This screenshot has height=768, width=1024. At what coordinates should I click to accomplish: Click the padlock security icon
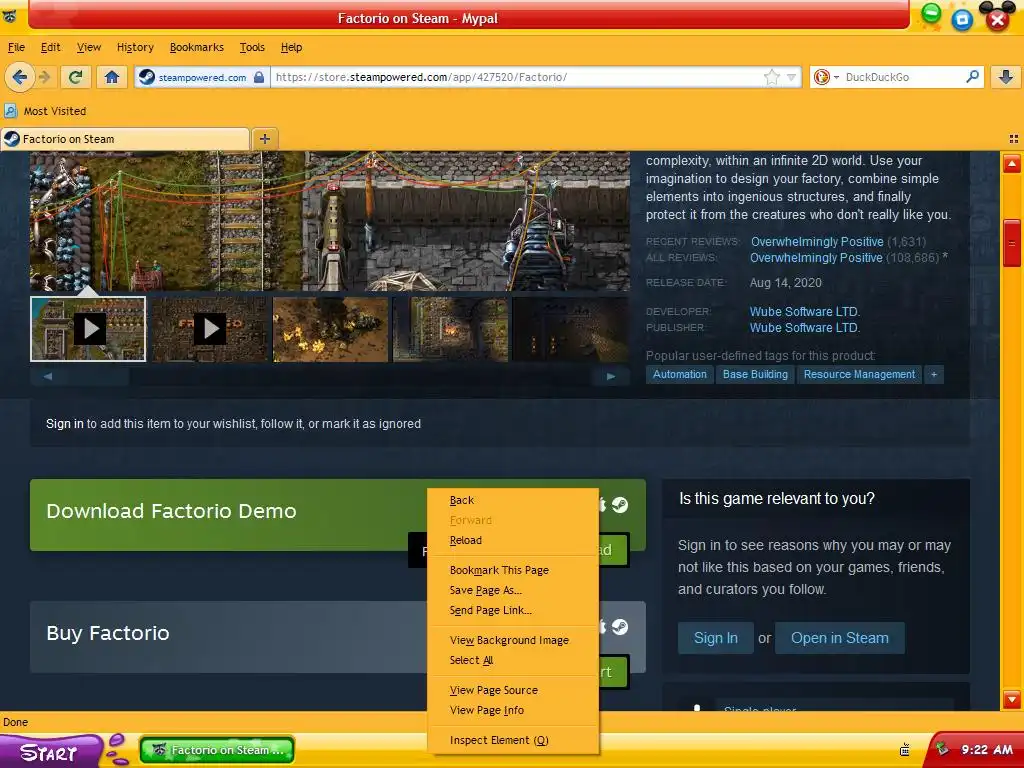(259, 77)
